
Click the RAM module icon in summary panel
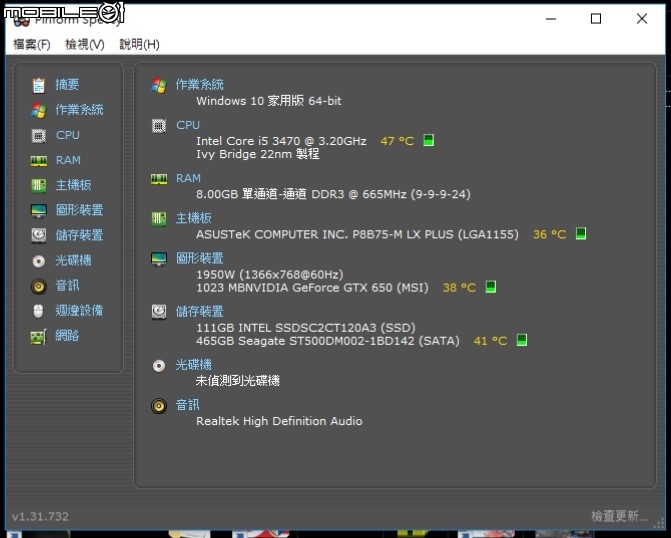tap(159, 179)
